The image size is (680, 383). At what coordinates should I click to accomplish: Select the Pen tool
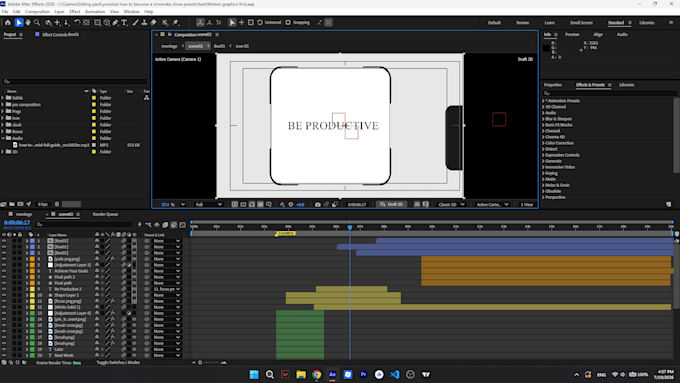pyautogui.click(x=115, y=23)
